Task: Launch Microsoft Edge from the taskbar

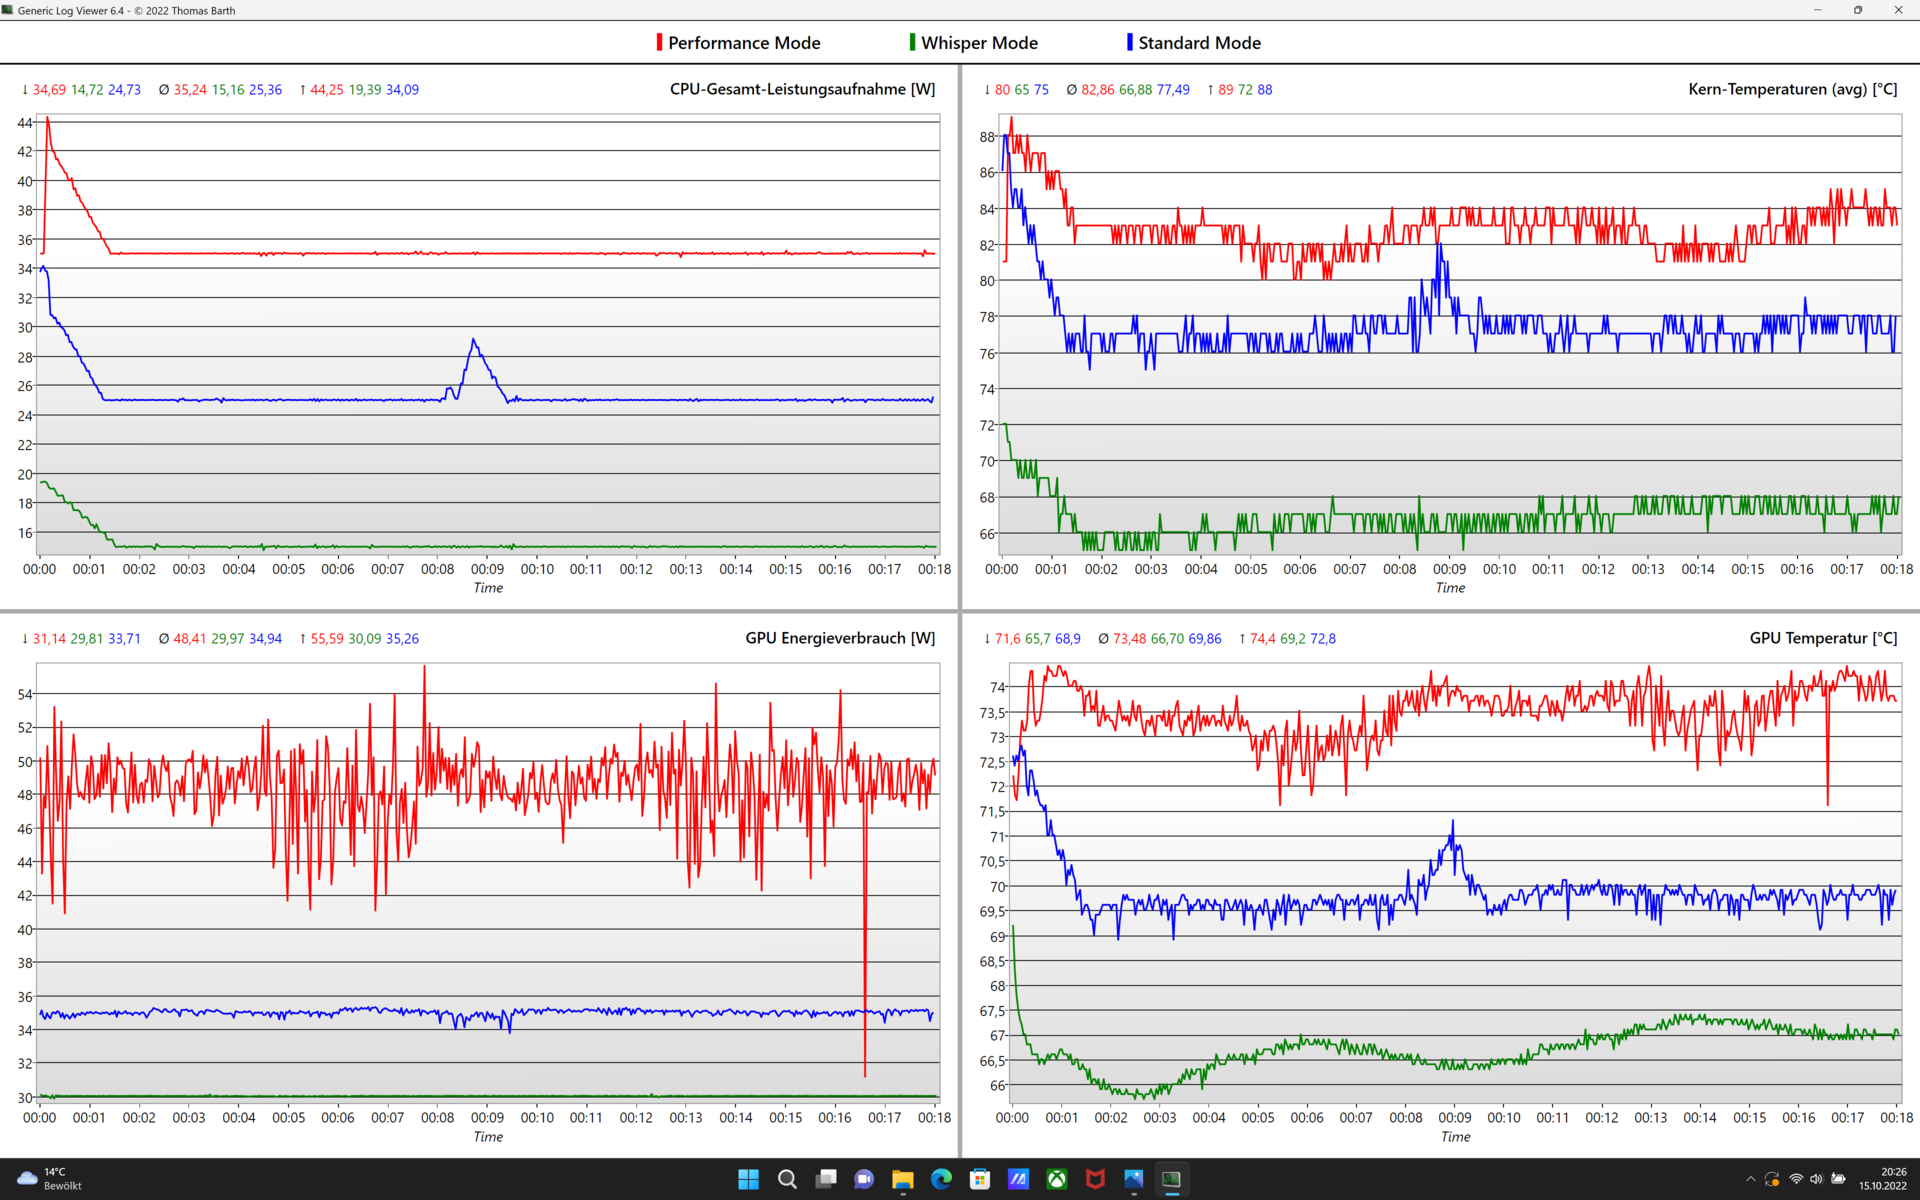Action: (941, 1180)
